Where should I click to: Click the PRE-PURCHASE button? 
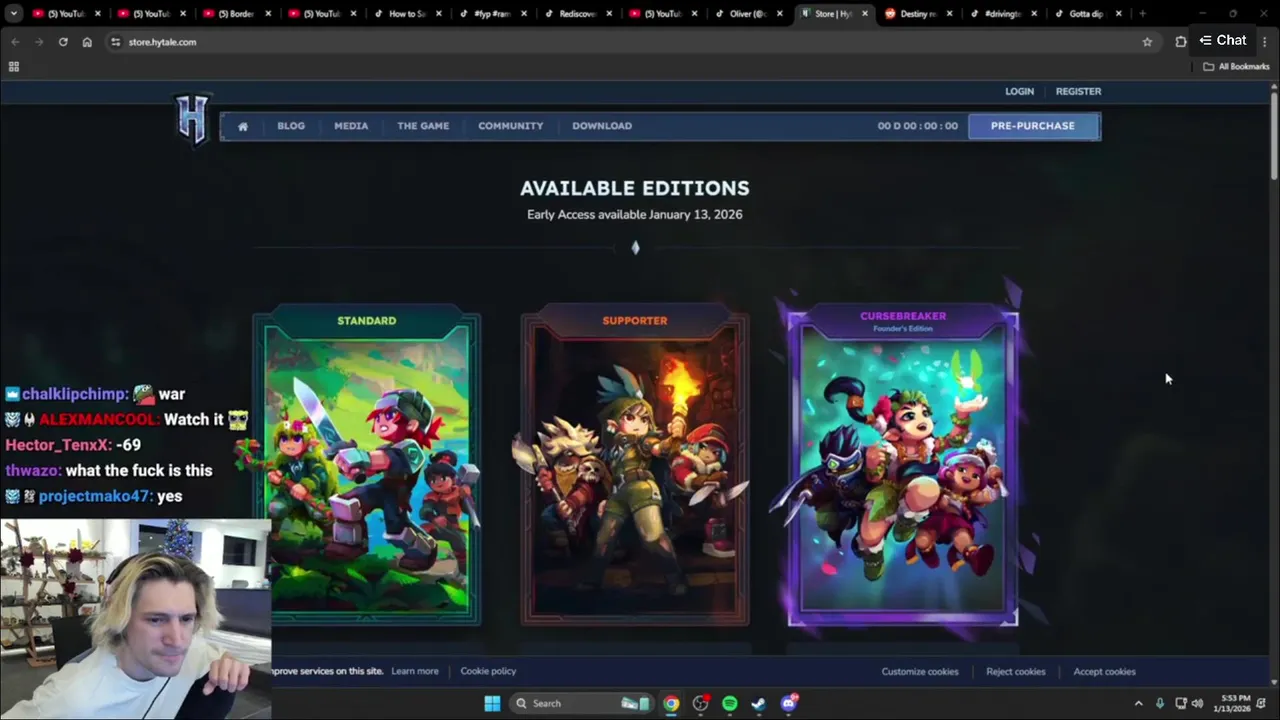[1033, 126]
